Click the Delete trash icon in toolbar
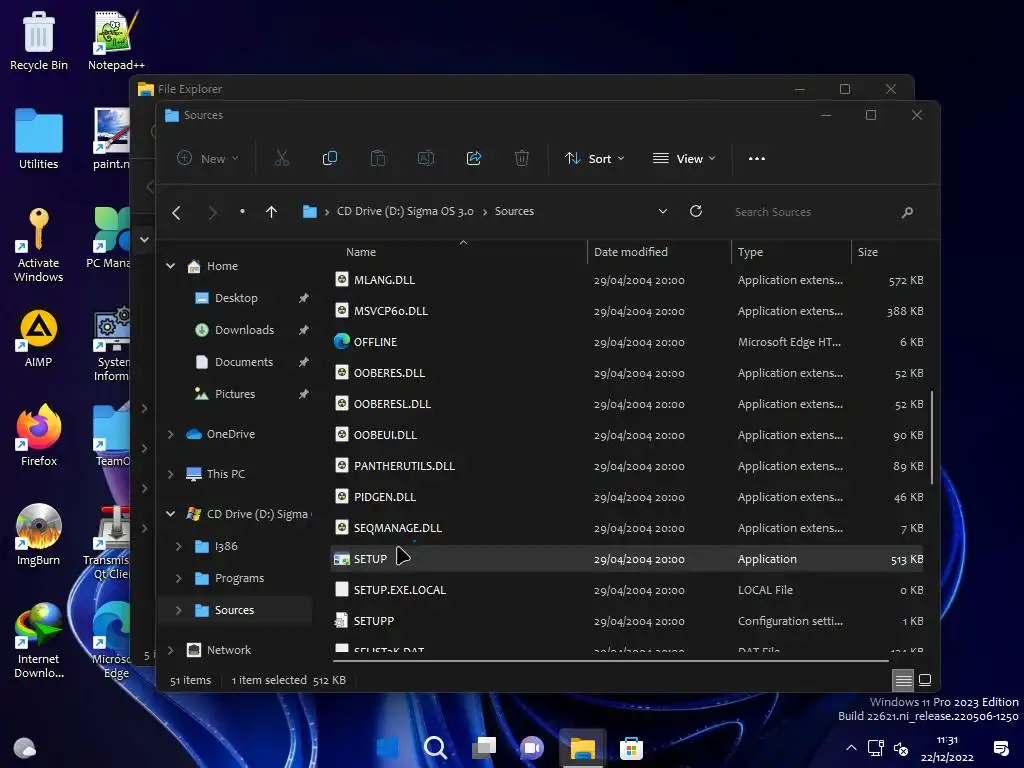Screen dimensions: 1024x768 (x=522, y=158)
